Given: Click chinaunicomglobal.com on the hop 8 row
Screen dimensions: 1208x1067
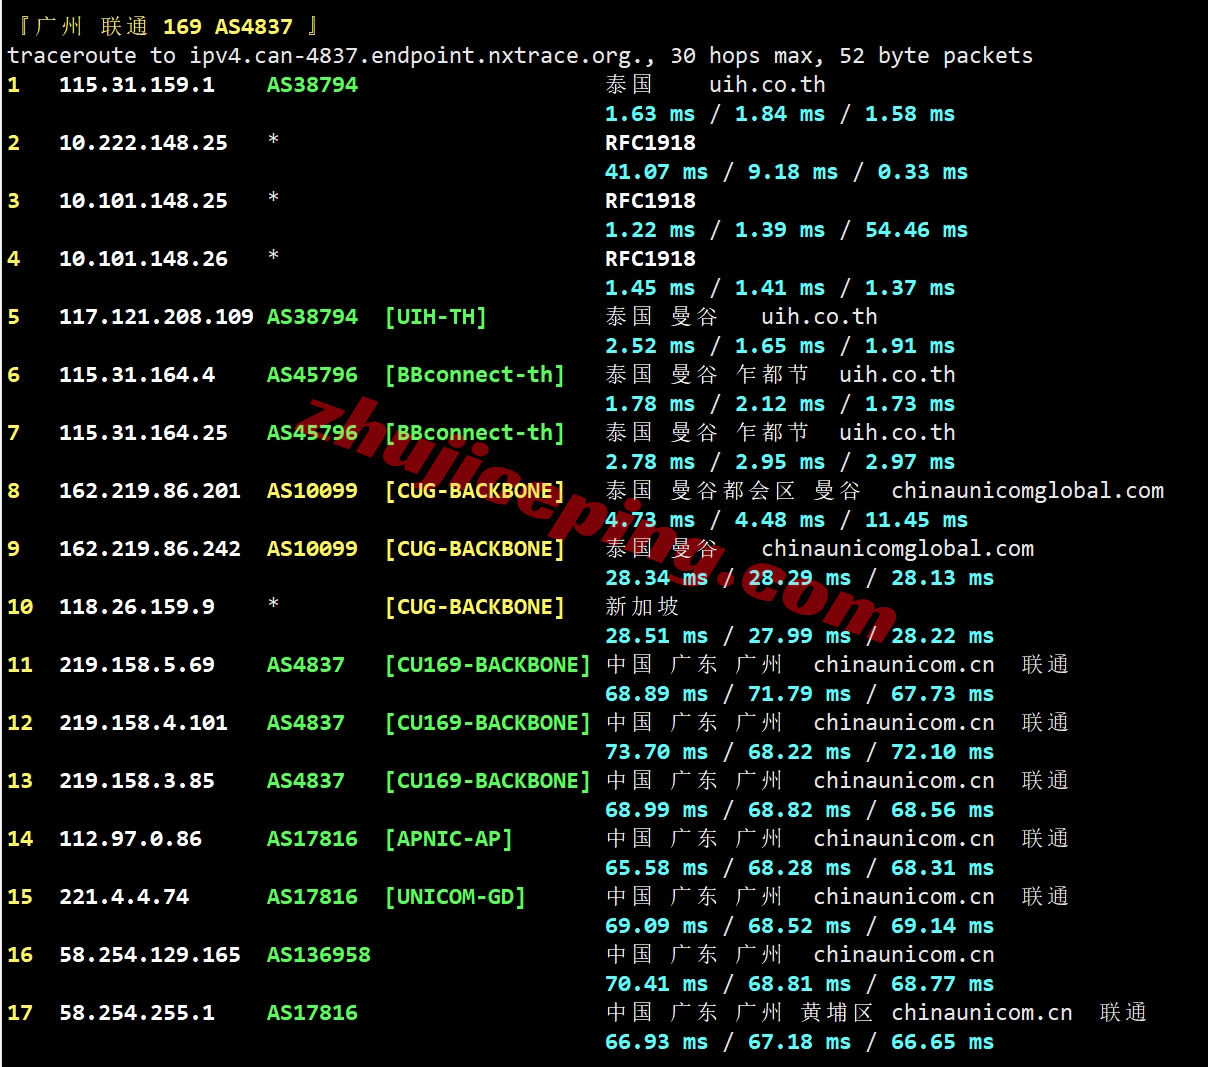Looking at the screenshot, I should coord(1027,490).
